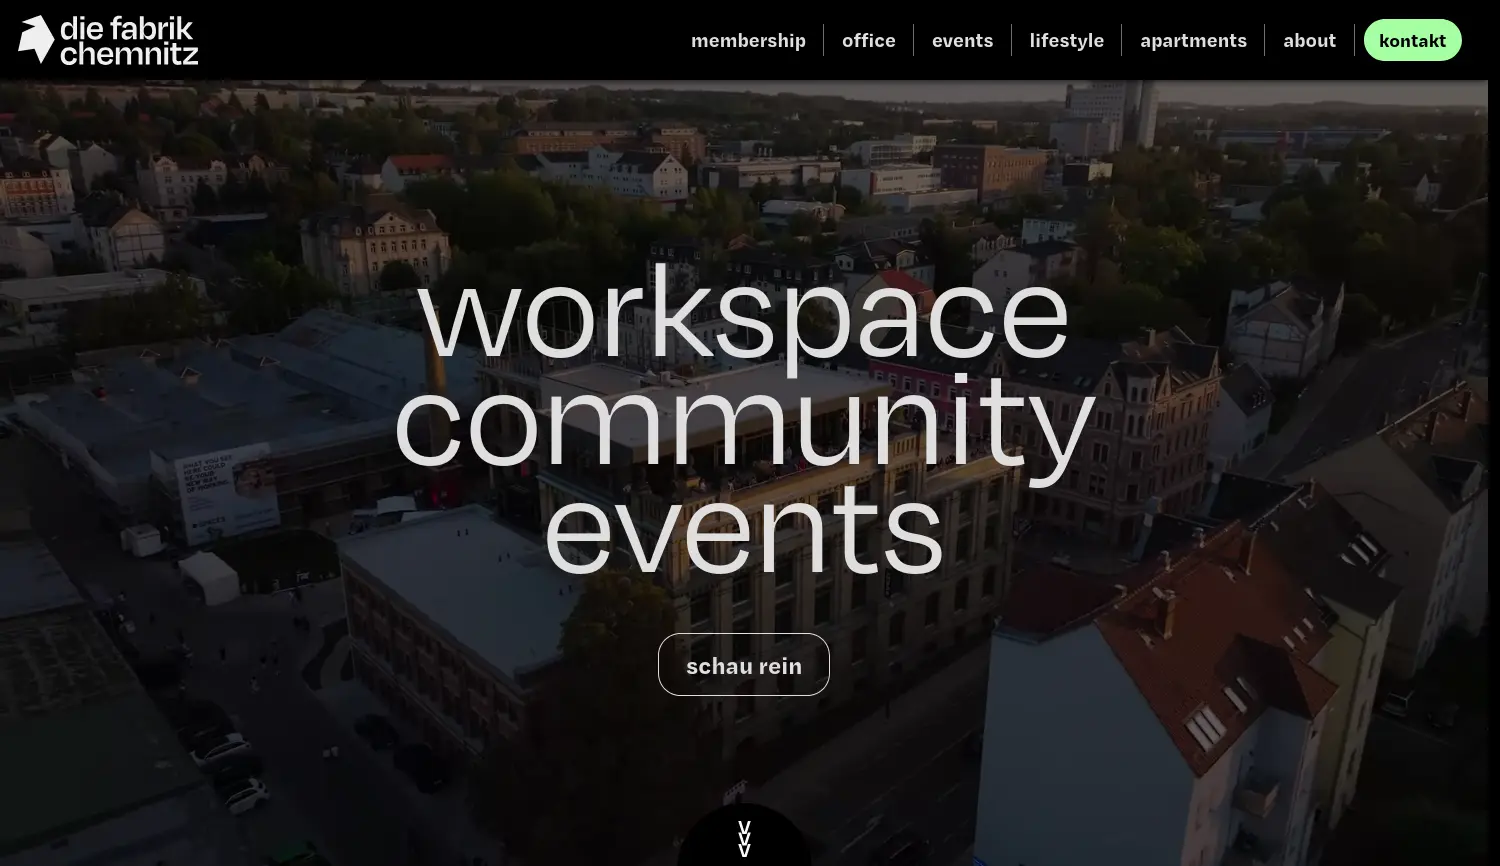The height and width of the screenshot is (866, 1500).
Task: Open the lifestyle navigation link
Action: (1066, 41)
